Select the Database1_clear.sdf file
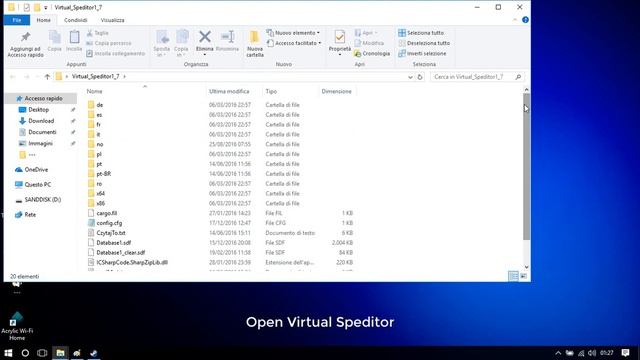This screenshot has height=360, width=640. tap(120, 252)
